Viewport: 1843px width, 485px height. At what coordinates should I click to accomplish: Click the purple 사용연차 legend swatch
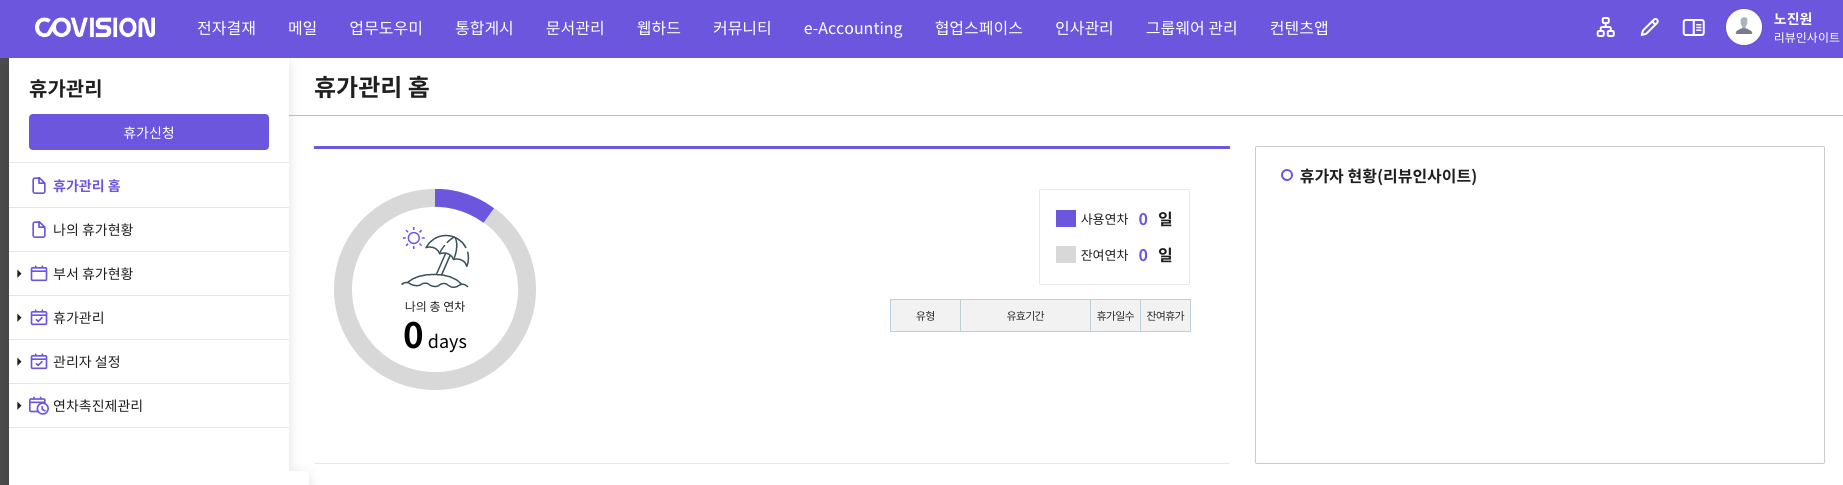coord(1065,219)
